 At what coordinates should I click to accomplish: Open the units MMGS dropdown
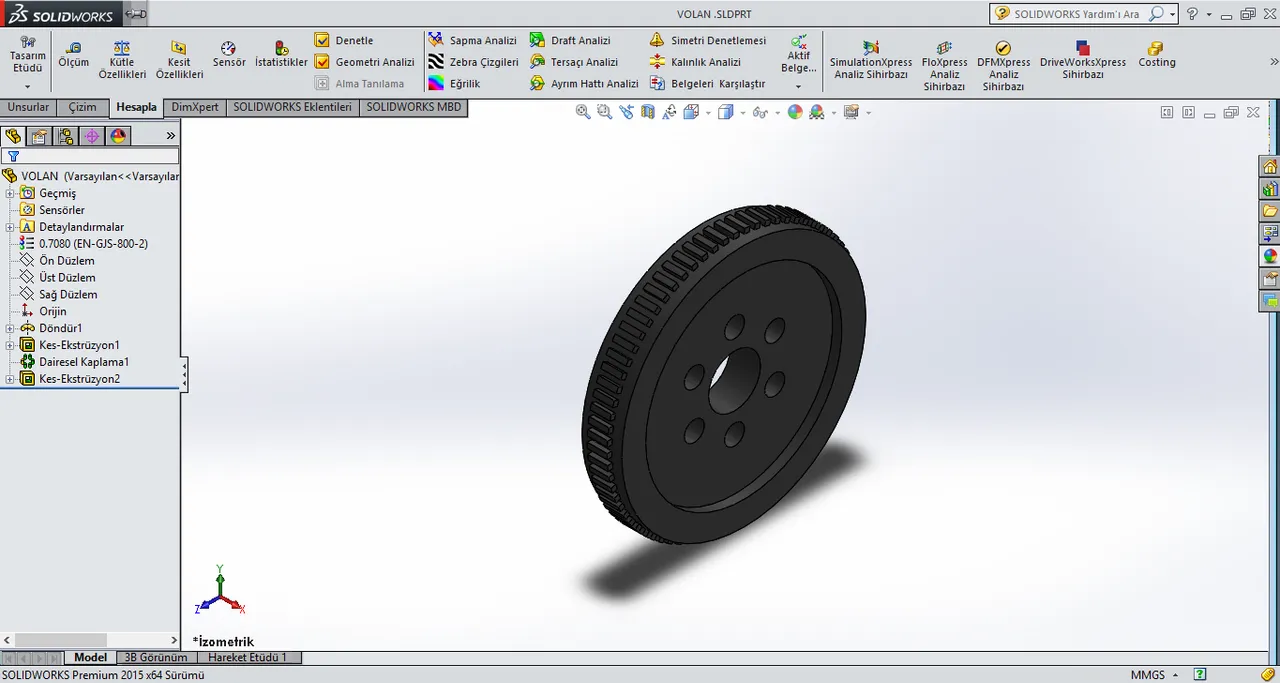point(1154,675)
